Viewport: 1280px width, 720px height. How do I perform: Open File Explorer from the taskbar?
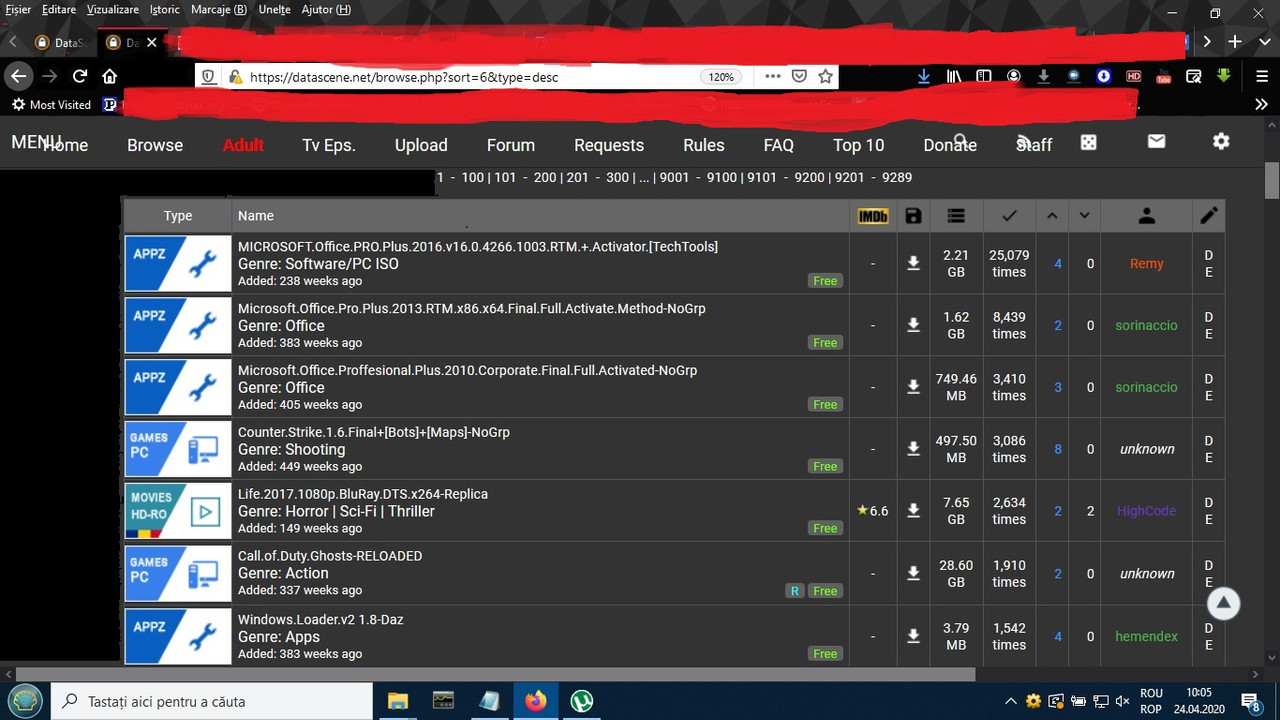click(398, 701)
